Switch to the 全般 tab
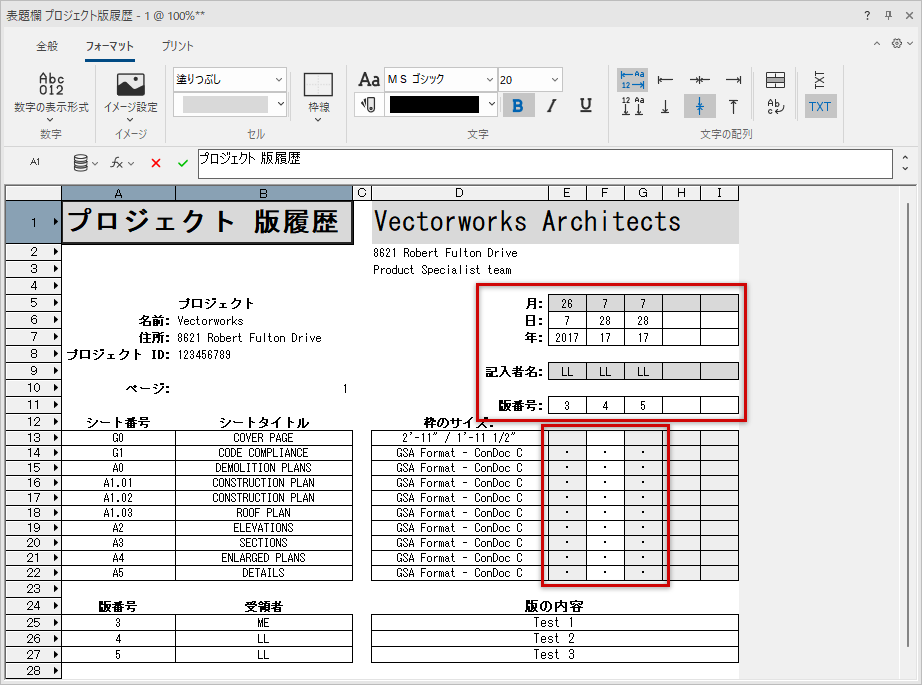This screenshot has height=685, width=922. (47, 46)
